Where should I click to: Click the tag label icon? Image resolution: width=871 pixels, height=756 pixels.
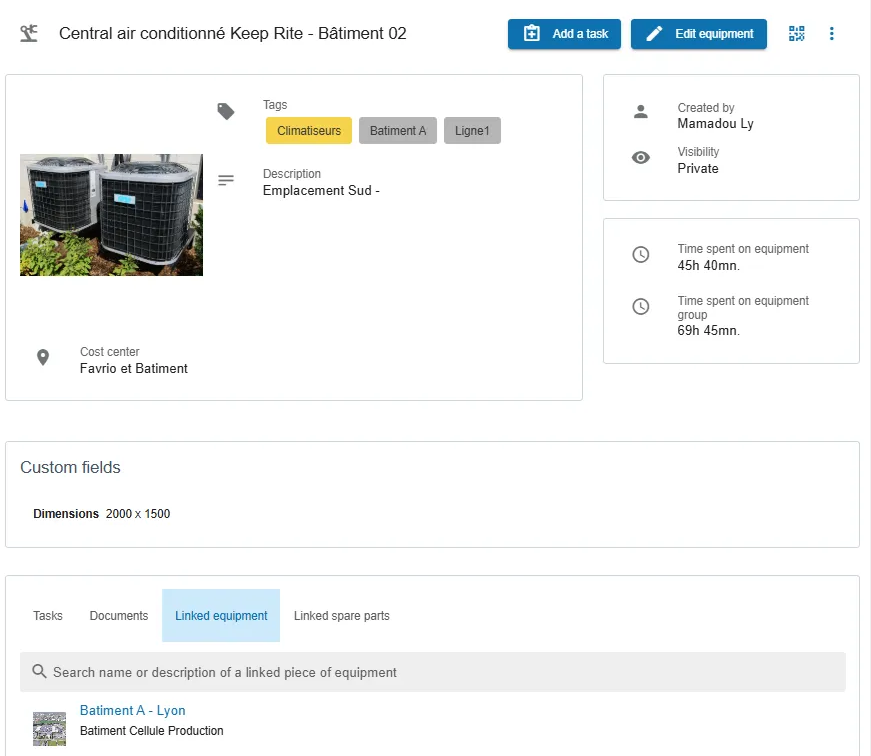(x=226, y=112)
